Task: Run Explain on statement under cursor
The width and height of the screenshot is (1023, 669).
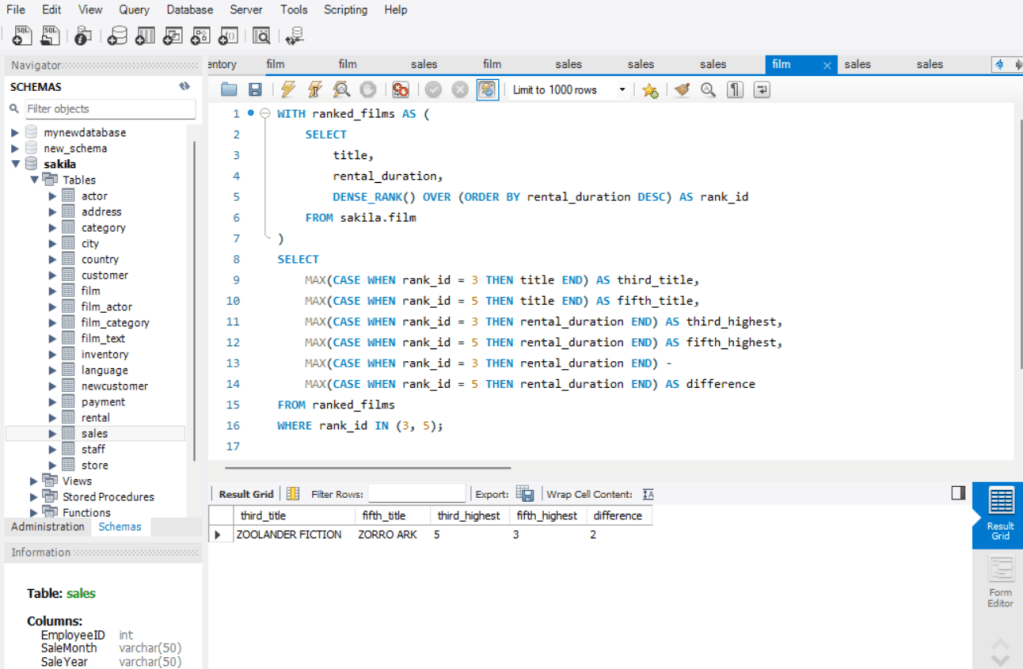Action: 341,90
